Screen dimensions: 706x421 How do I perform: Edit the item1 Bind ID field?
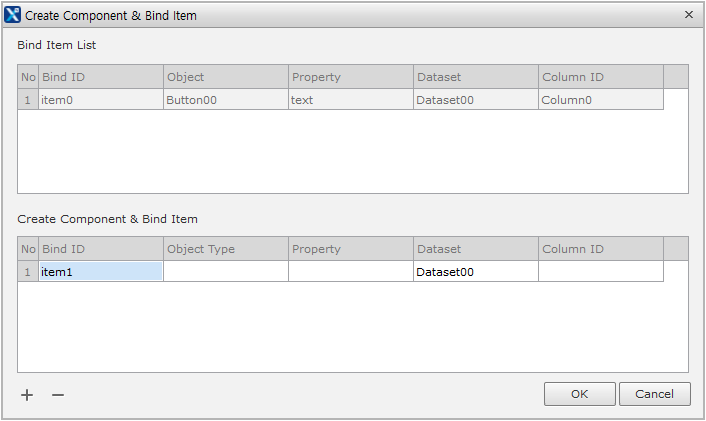[100, 271]
